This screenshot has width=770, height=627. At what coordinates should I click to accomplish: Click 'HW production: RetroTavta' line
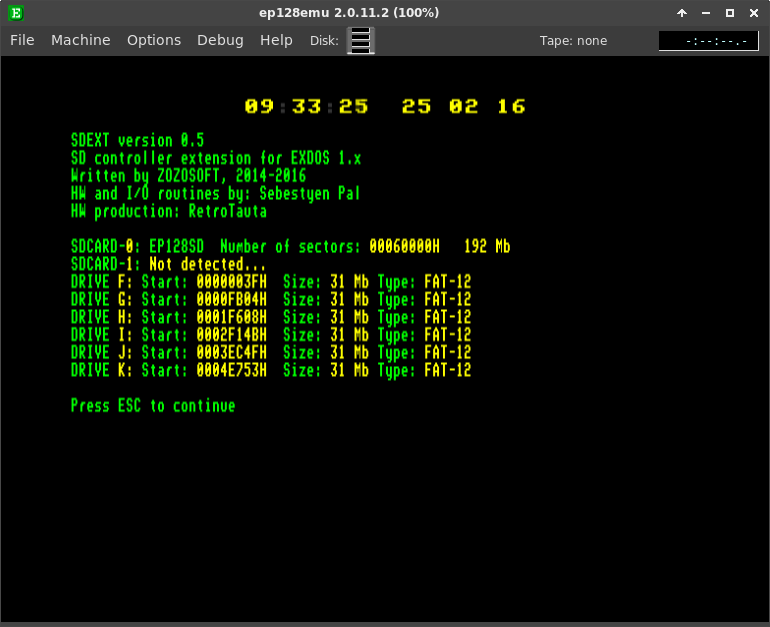(x=169, y=212)
